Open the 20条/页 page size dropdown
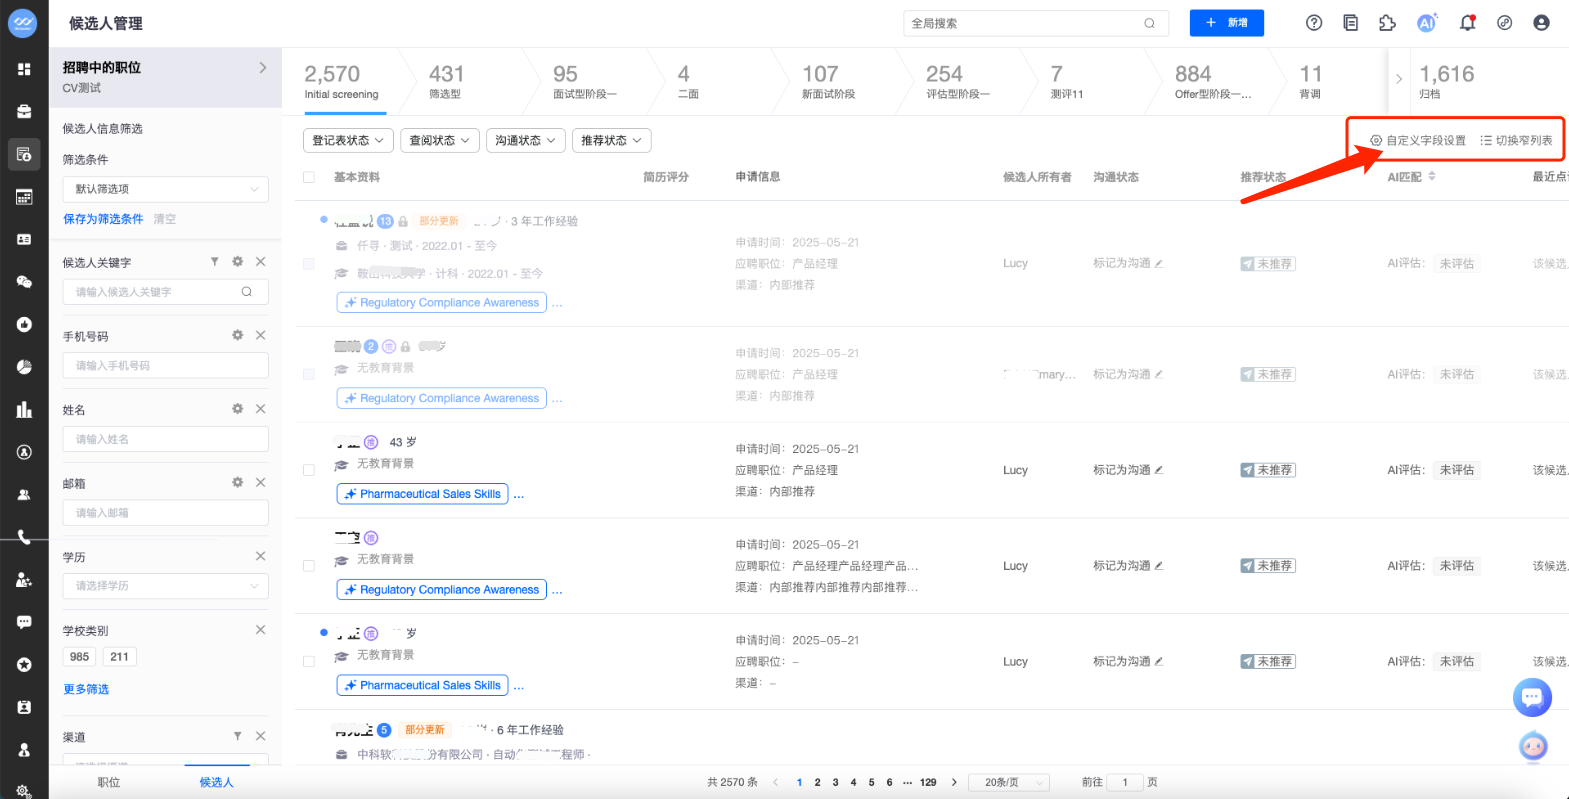Image resolution: width=1569 pixels, height=799 pixels. [1009, 782]
